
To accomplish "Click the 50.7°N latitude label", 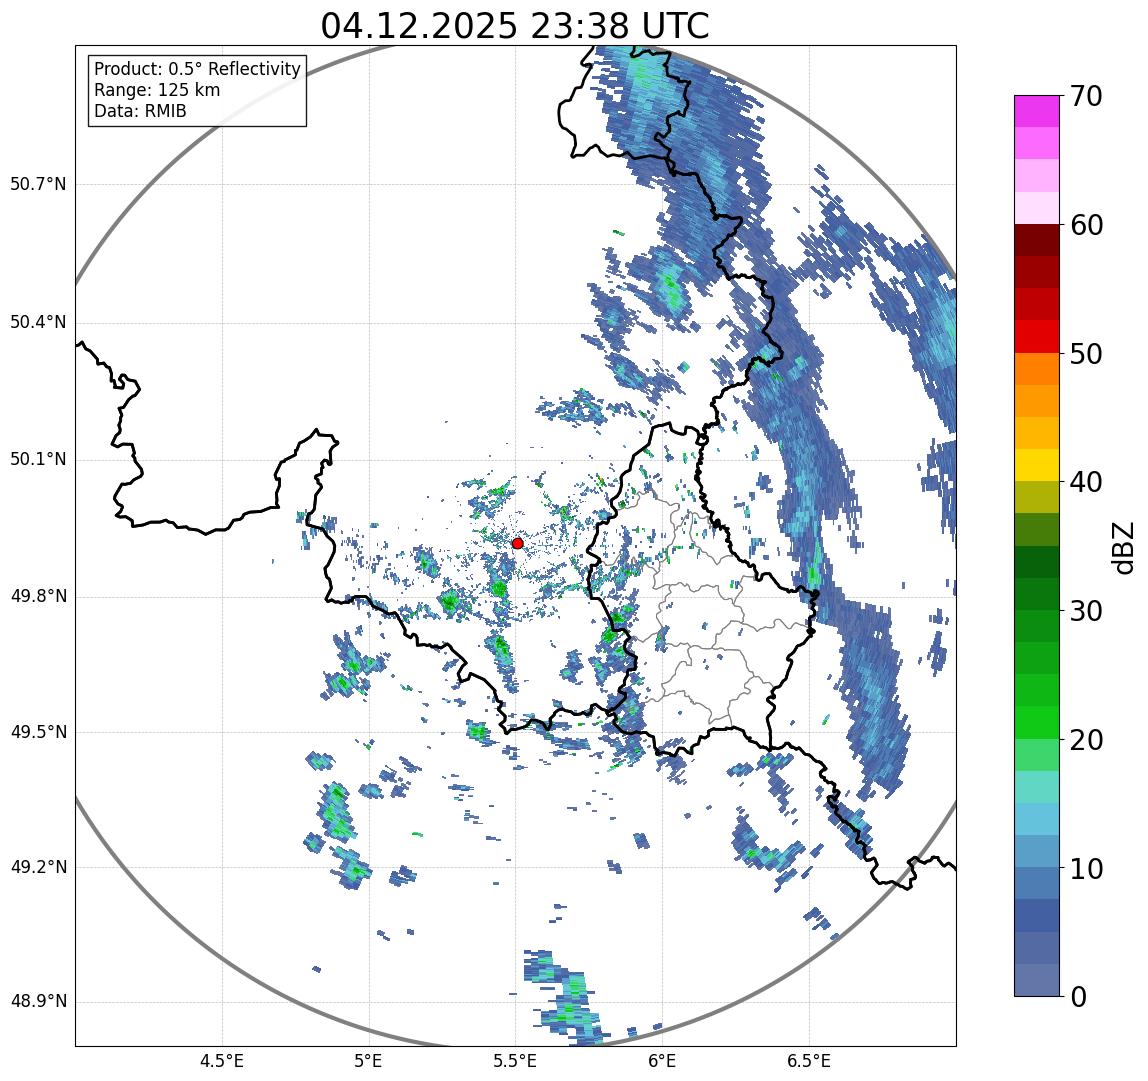I will [38, 184].
